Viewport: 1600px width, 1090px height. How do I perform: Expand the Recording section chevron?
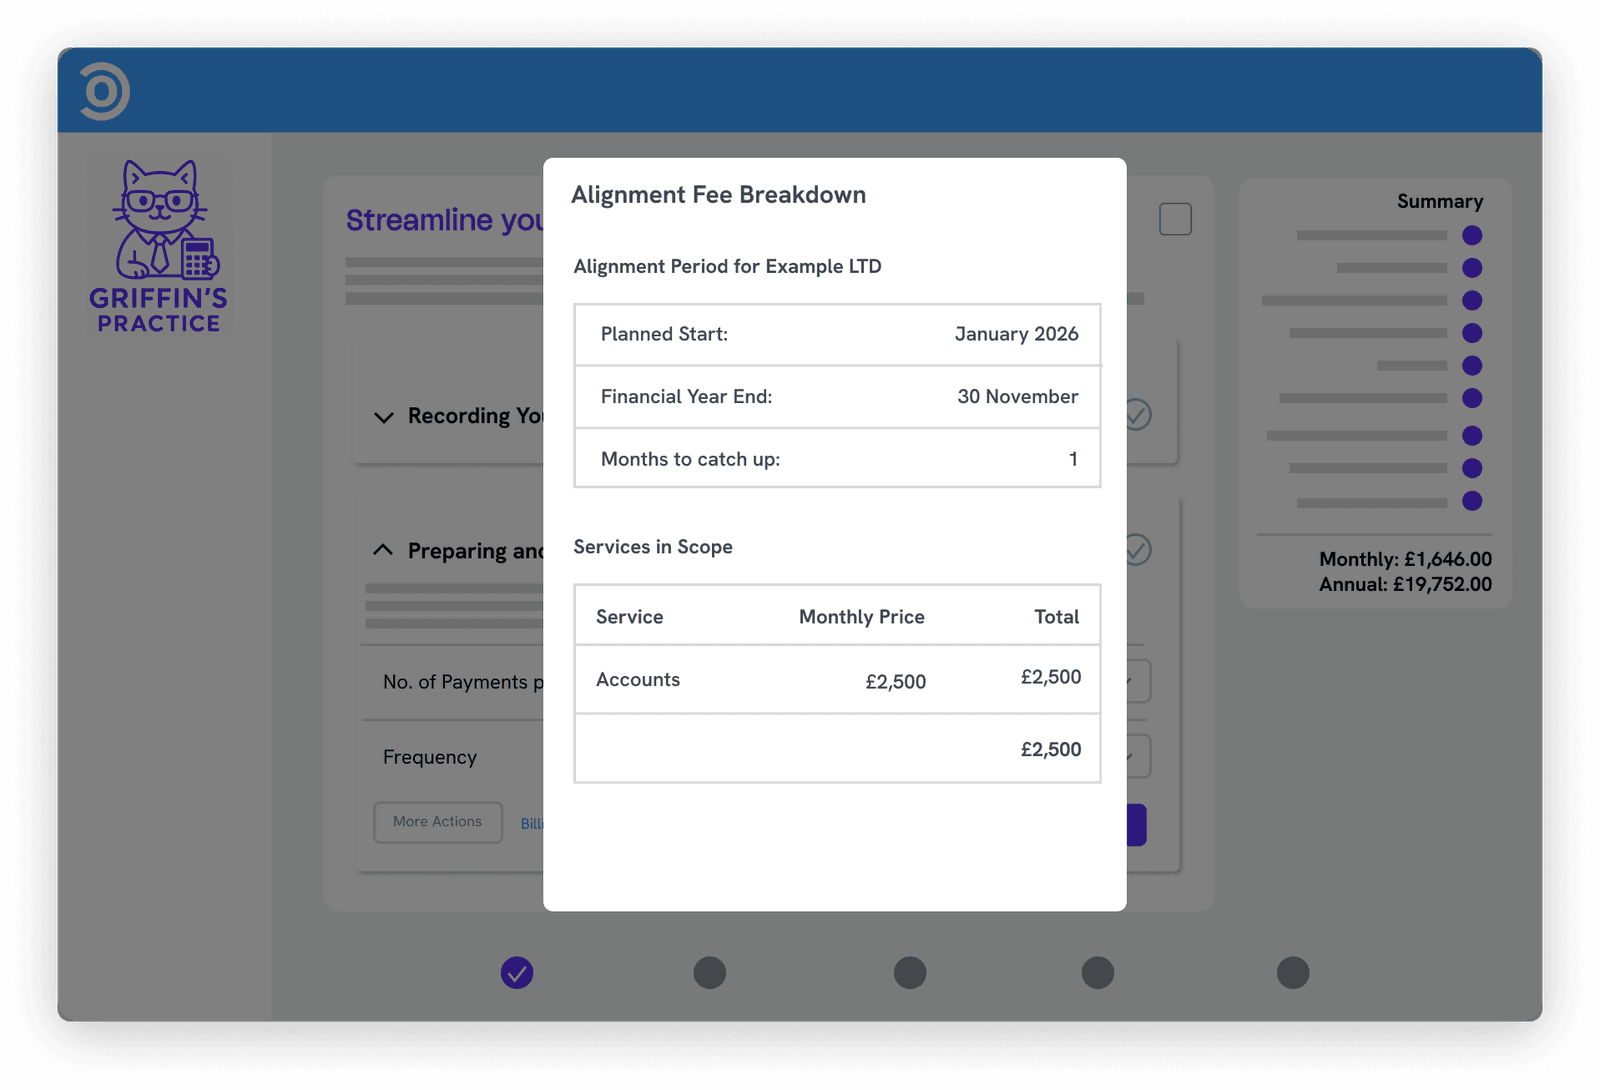pyautogui.click(x=383, y=417)
